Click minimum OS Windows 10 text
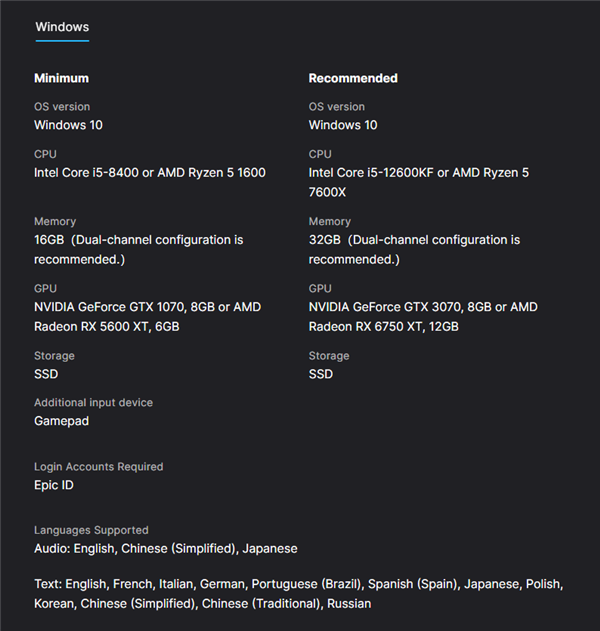The image size is (600, 631). click(68, 125)
